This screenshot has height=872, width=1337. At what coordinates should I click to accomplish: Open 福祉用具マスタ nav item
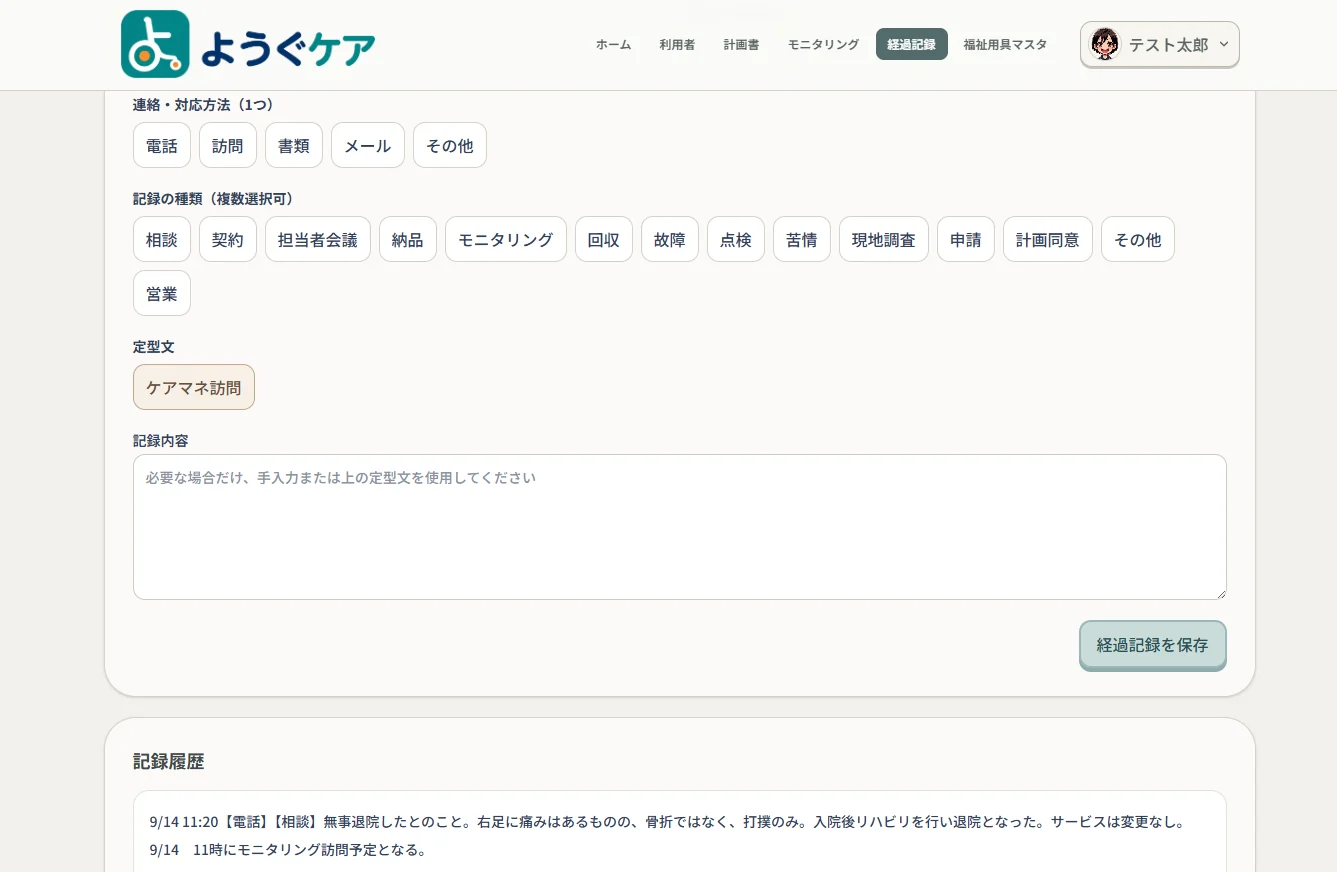1005,44
